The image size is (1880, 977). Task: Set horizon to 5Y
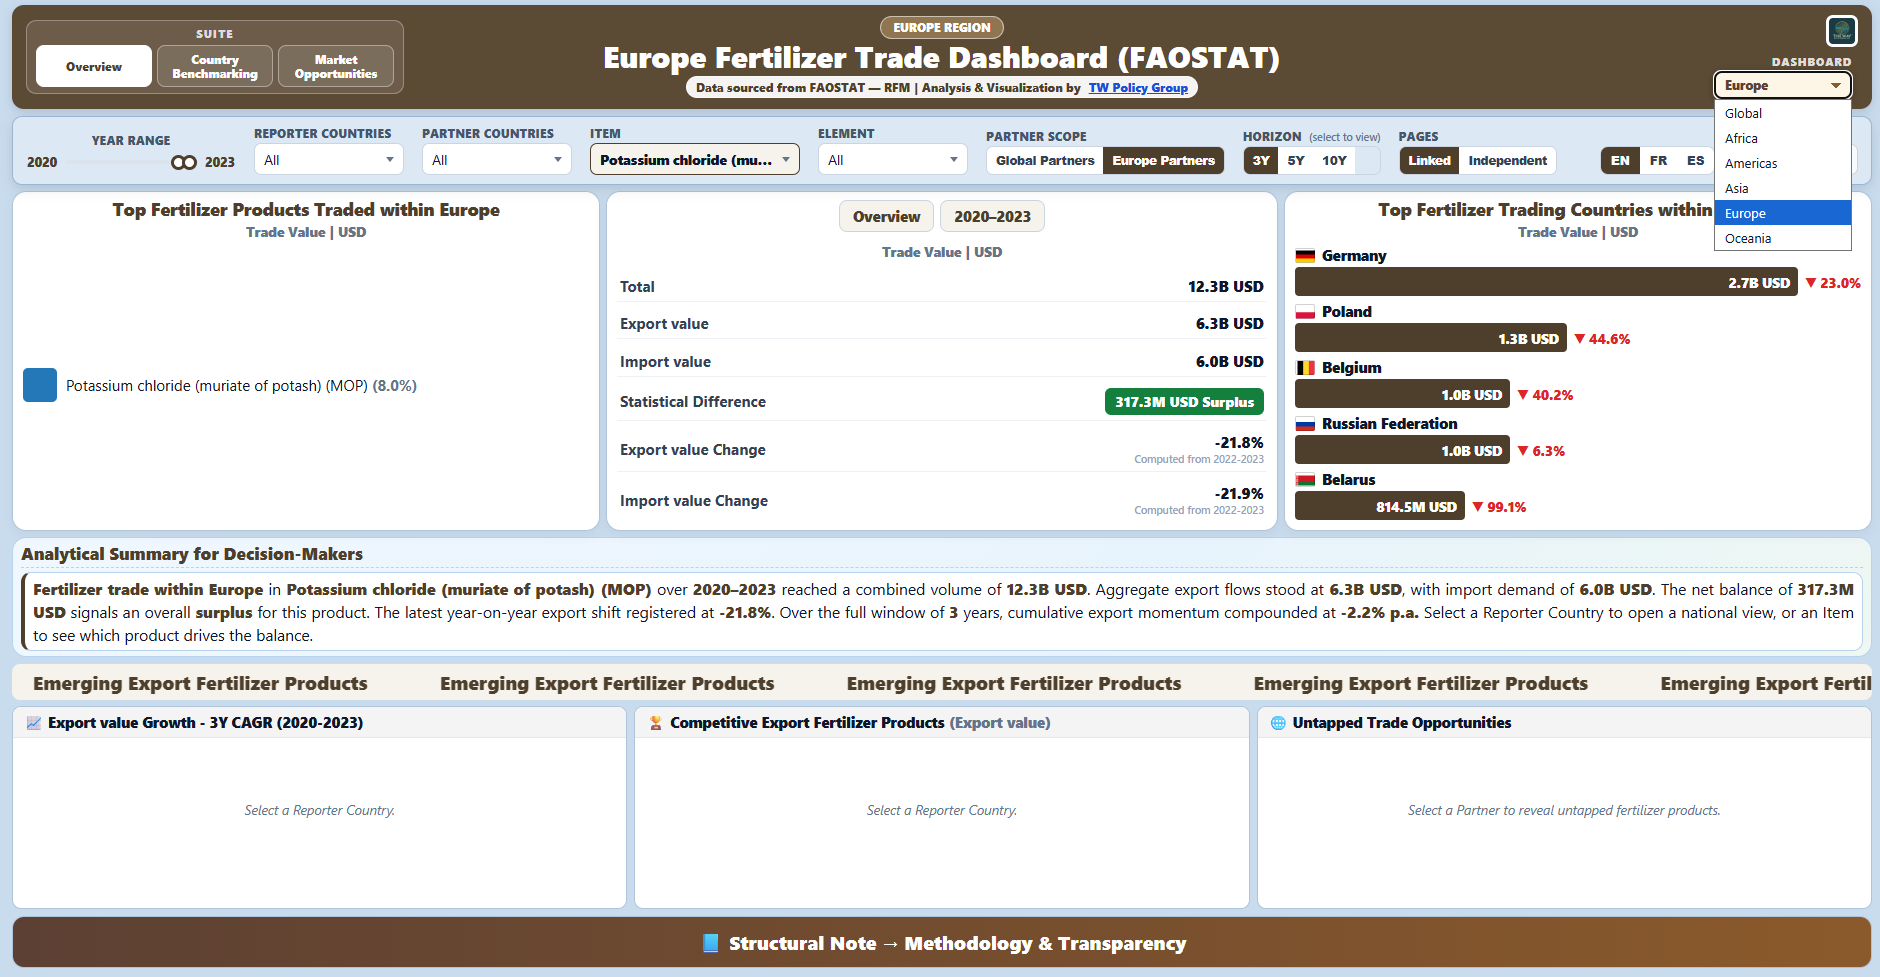point(1296,161)
